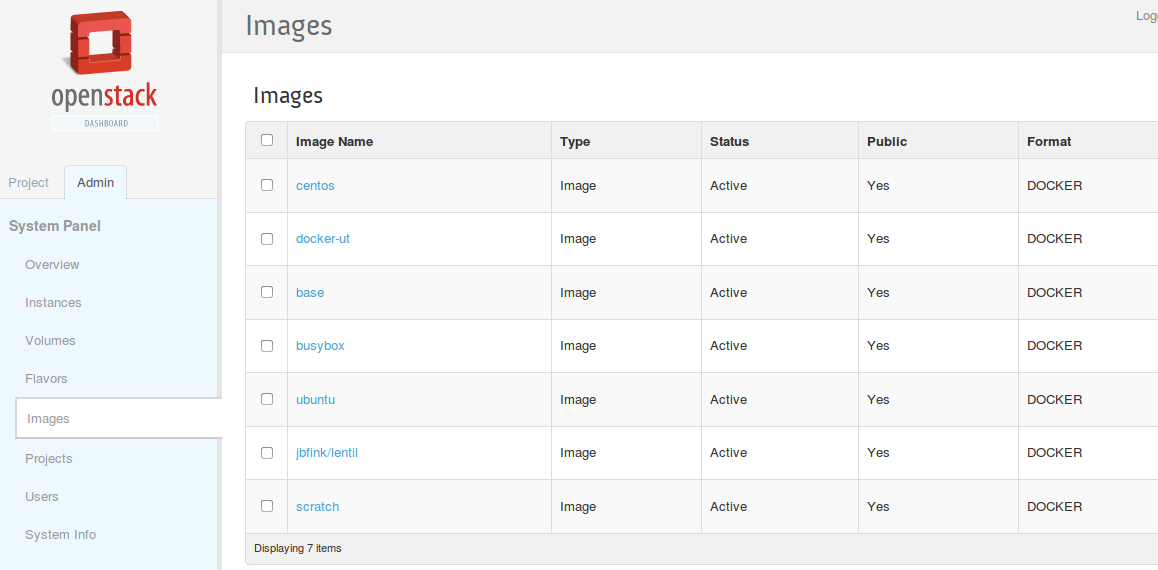Click the jbfink/lentil image link
The width and height of the screenshot is (1158, 570).
[x=327, y=453]
